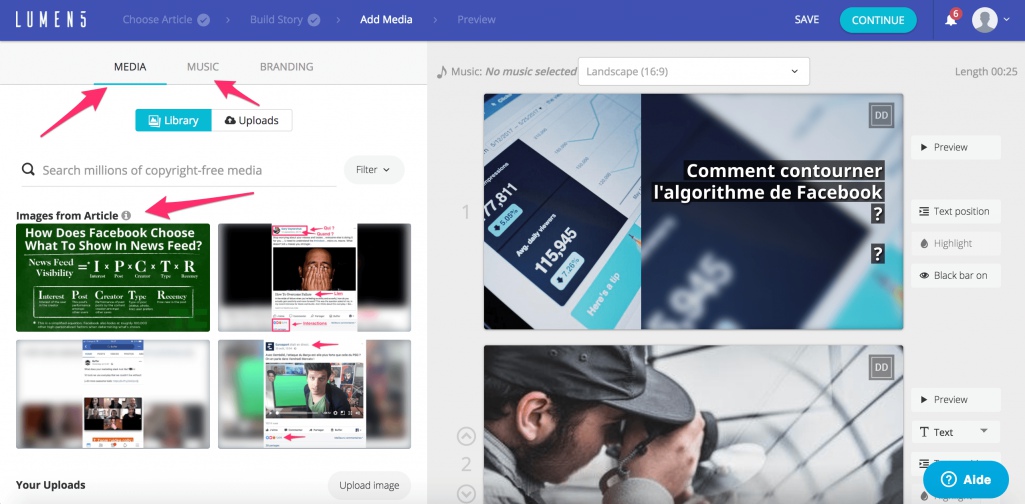
Task: Click SAVE in the top bar
Action: pyautogui.click(x=807, y=20)
